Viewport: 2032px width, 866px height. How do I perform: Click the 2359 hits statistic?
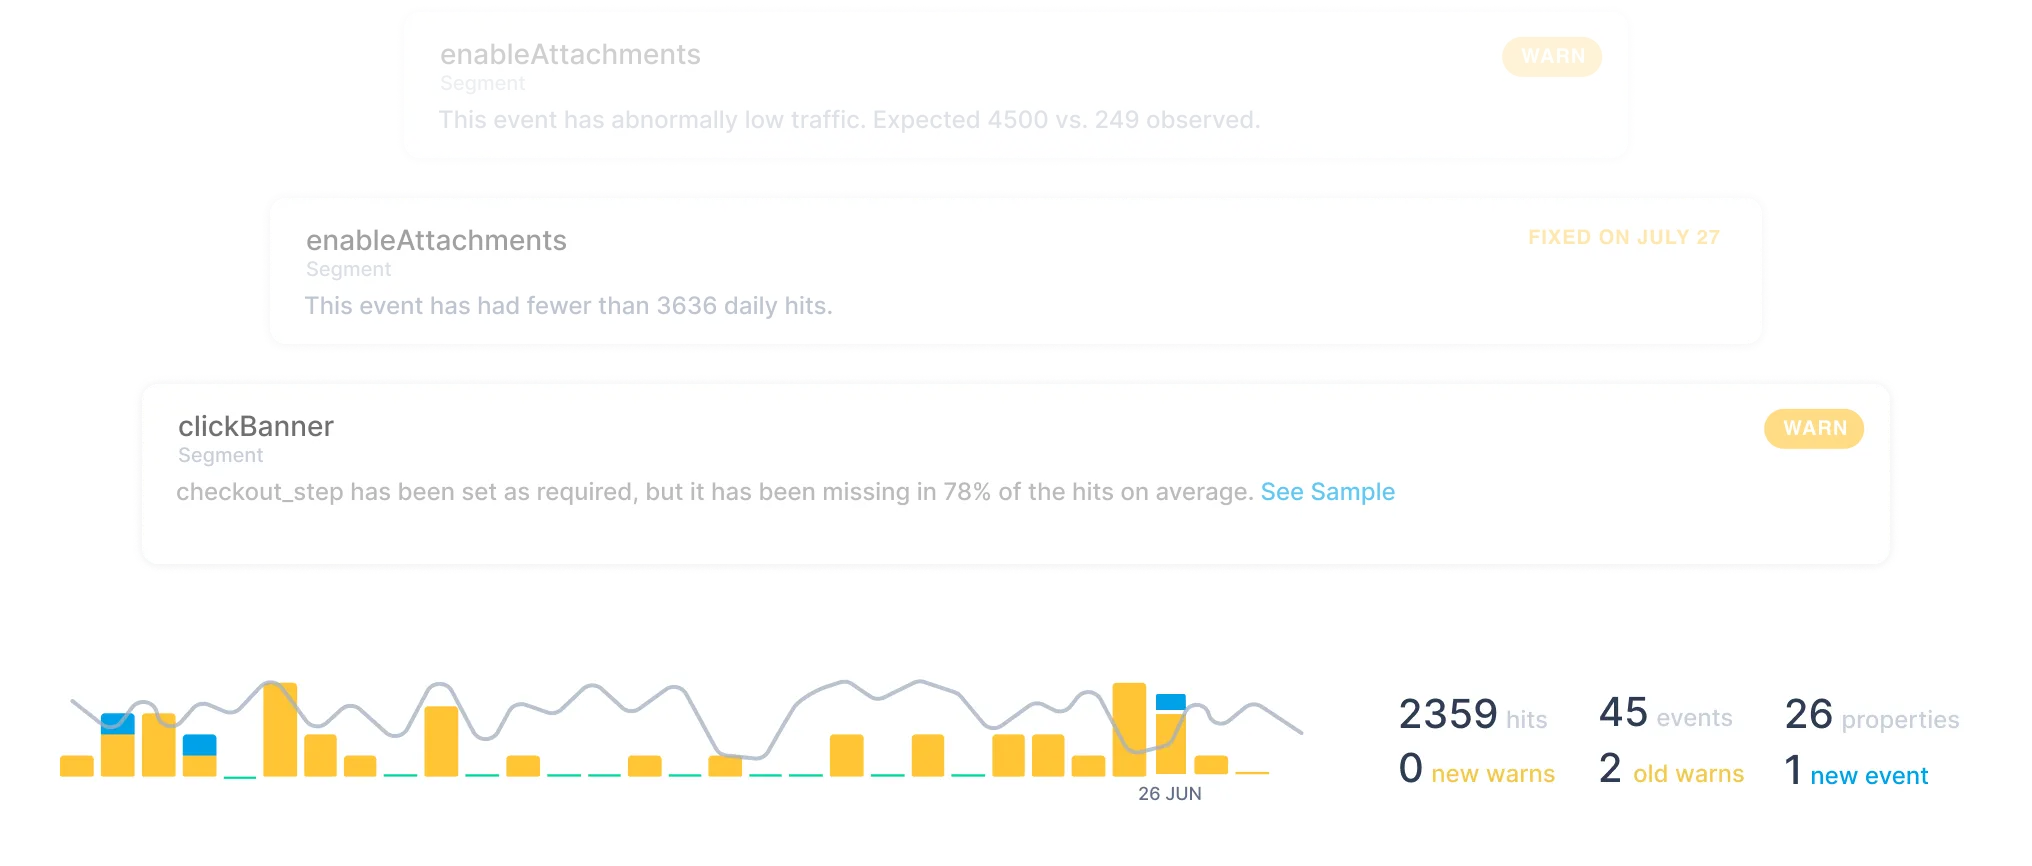(x=1472, y=713)
